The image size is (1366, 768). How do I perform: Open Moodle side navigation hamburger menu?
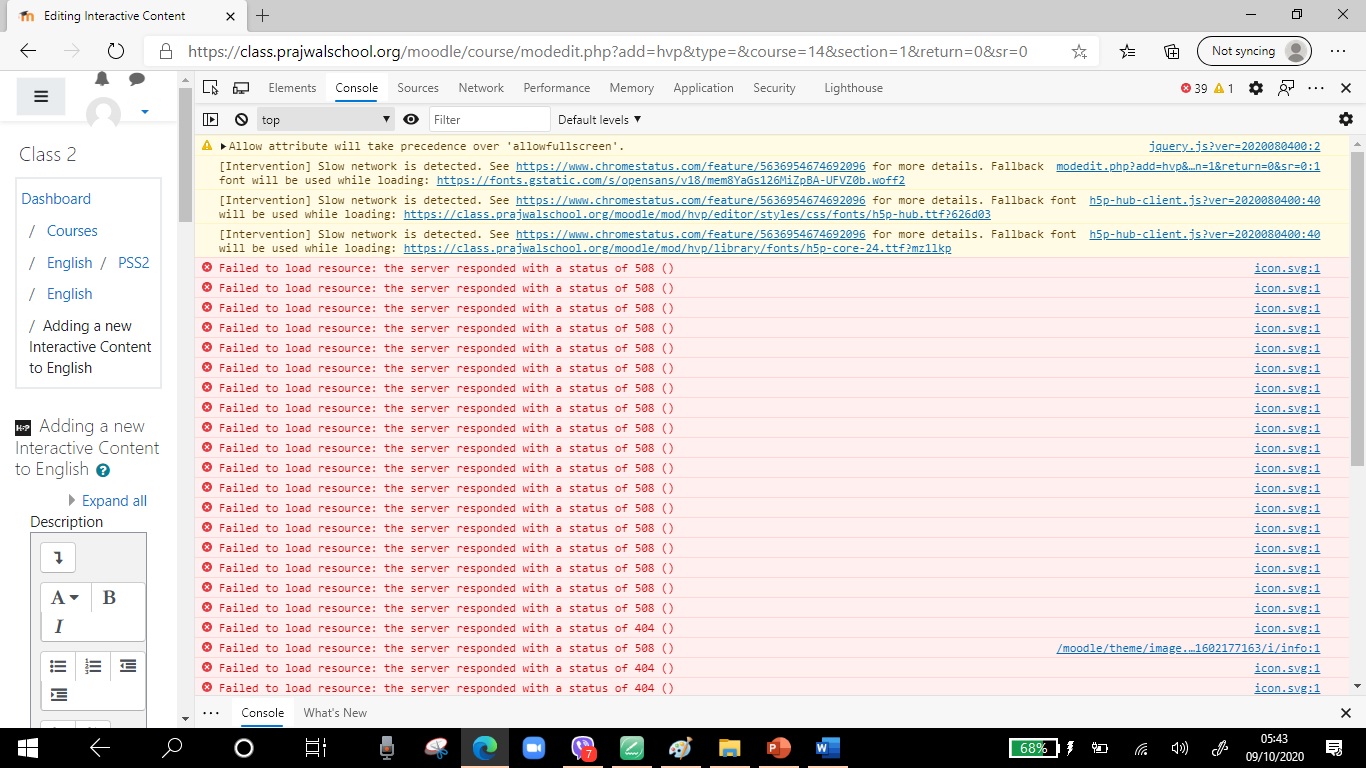click(x=41, y=96)
